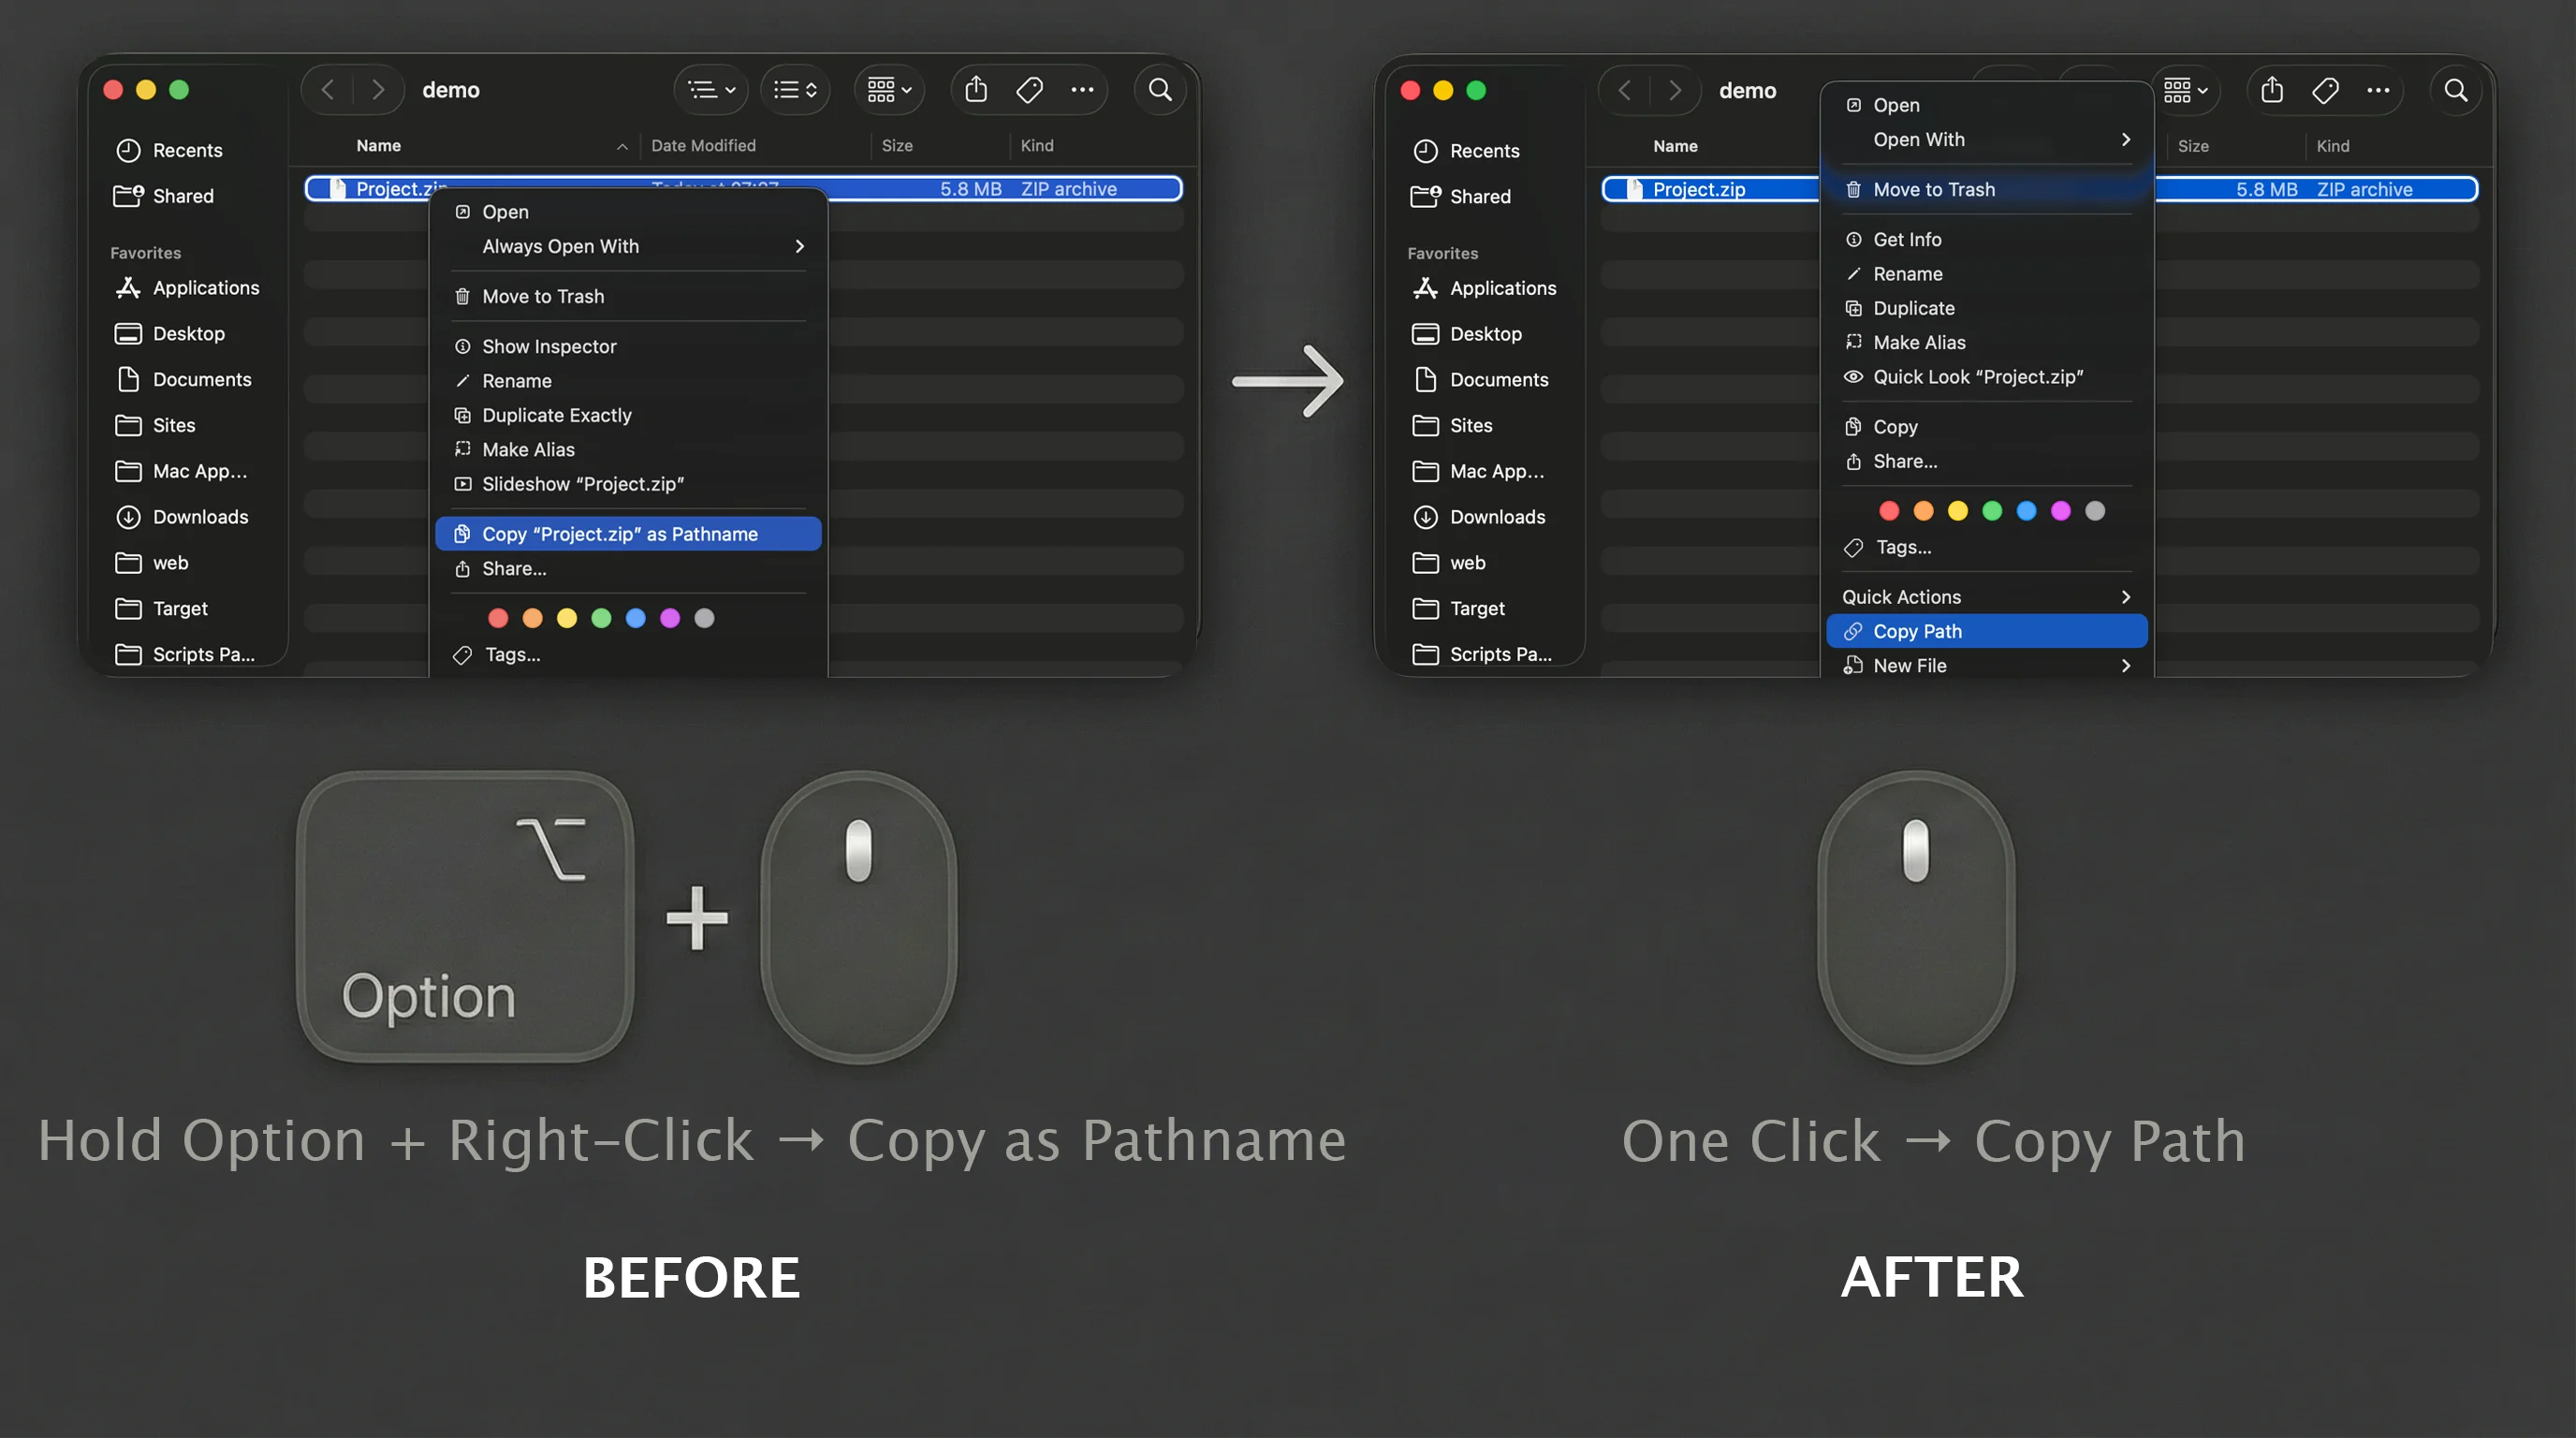The image size is (2576, 1438).
Task: Open the Sites folder in the left sidebar
Action: click(155, 426)
